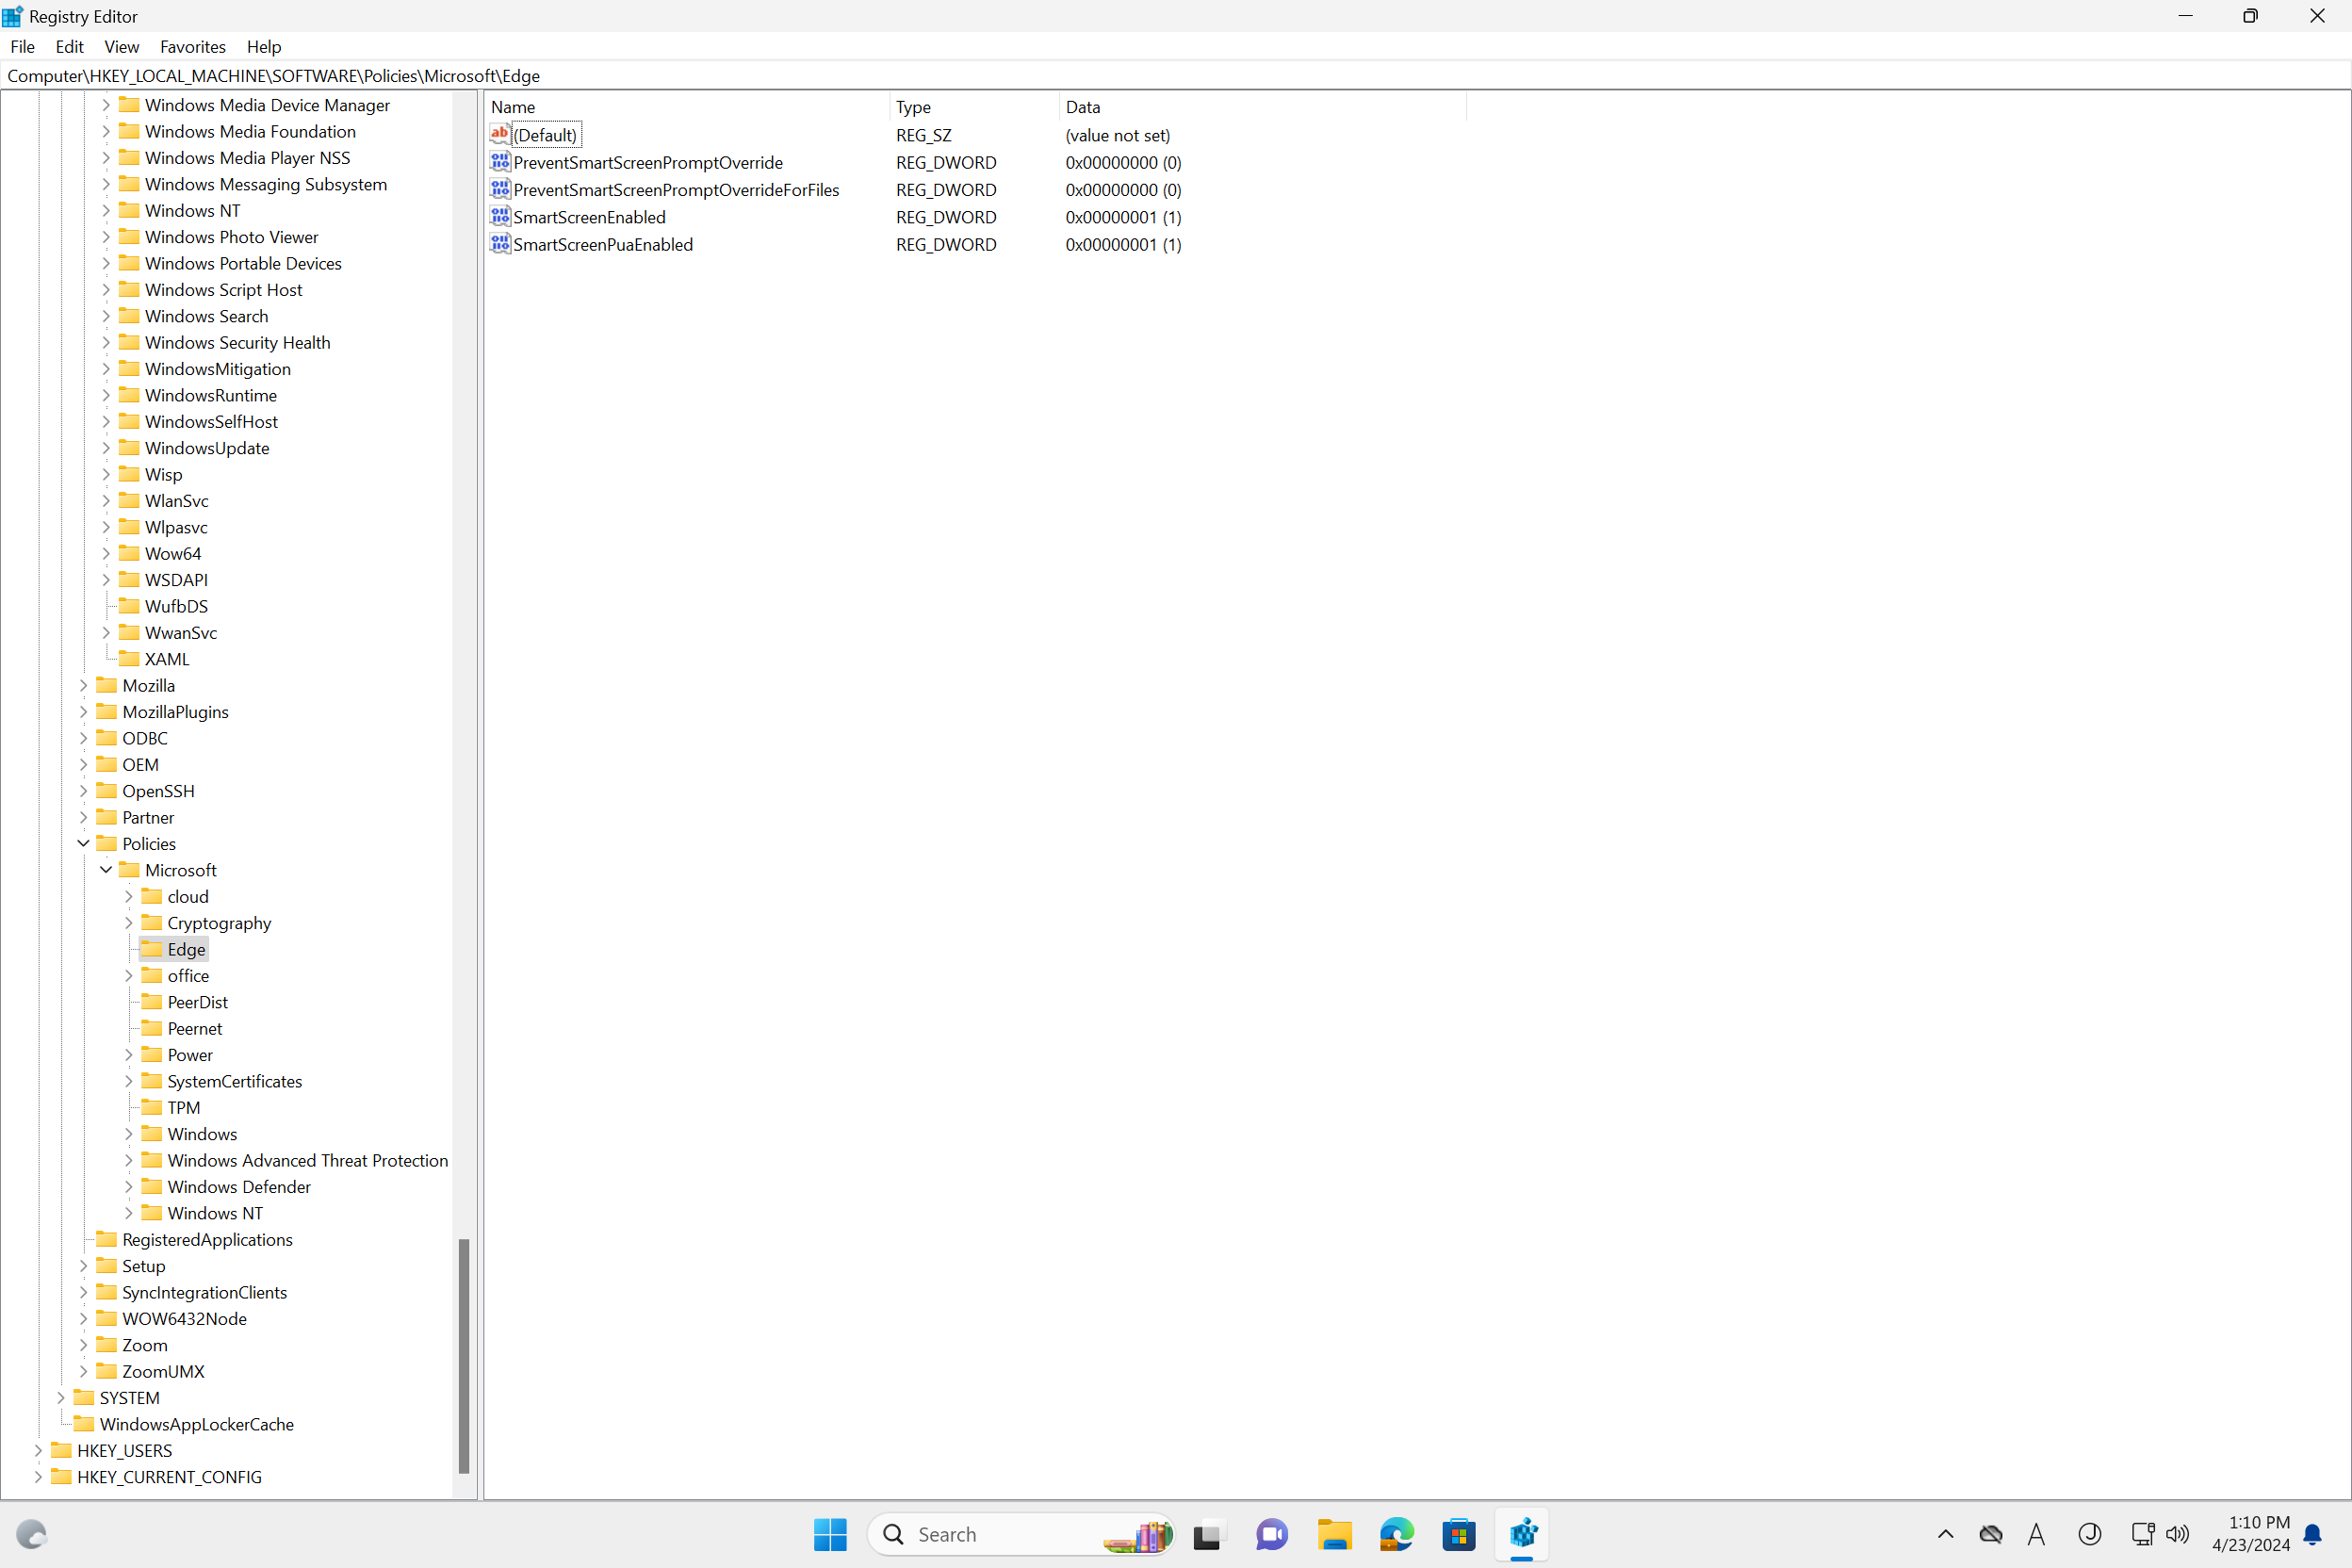Expand the HKEY_USERS hive
Screen dimensions: 2352x1568
(x=39, y=1450)
